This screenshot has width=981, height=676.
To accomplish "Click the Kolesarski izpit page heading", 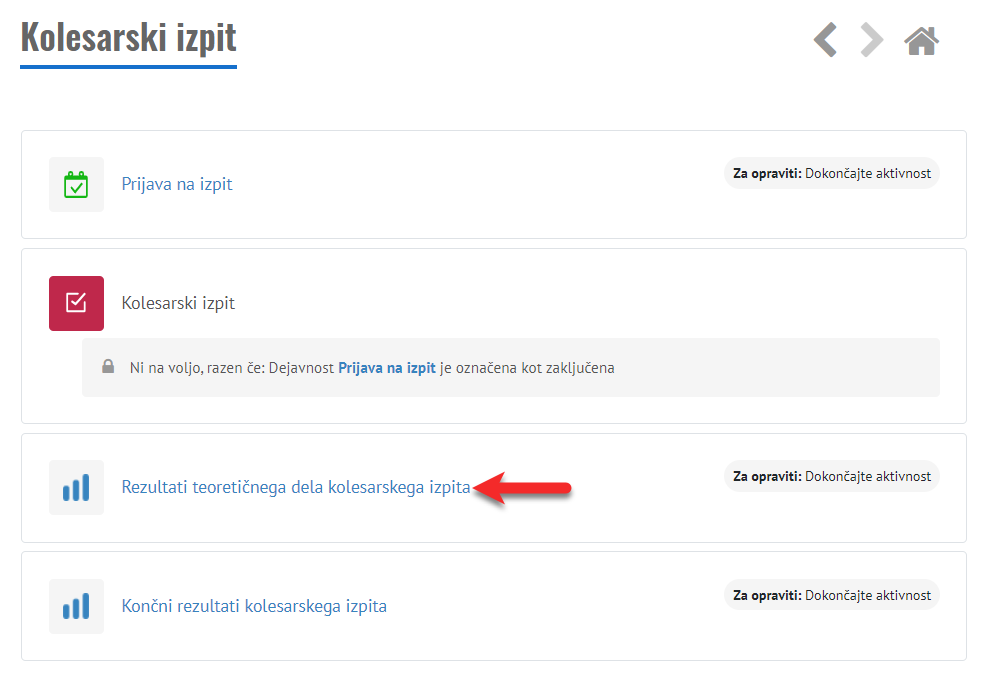I will pos(128,37).
